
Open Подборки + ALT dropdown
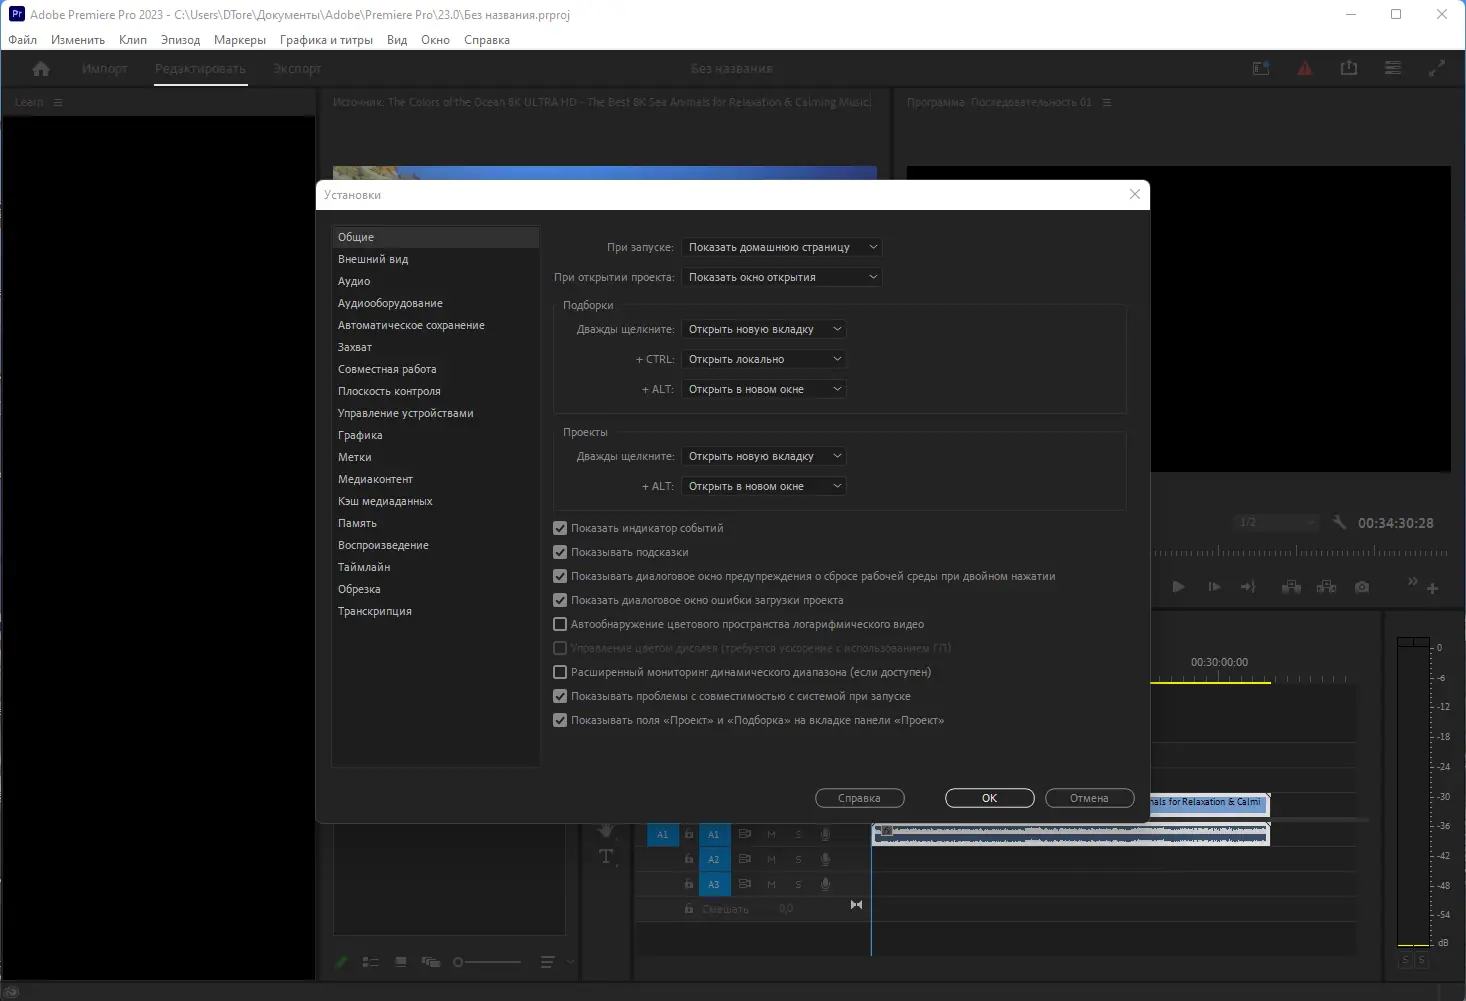[x=764, y=389]
